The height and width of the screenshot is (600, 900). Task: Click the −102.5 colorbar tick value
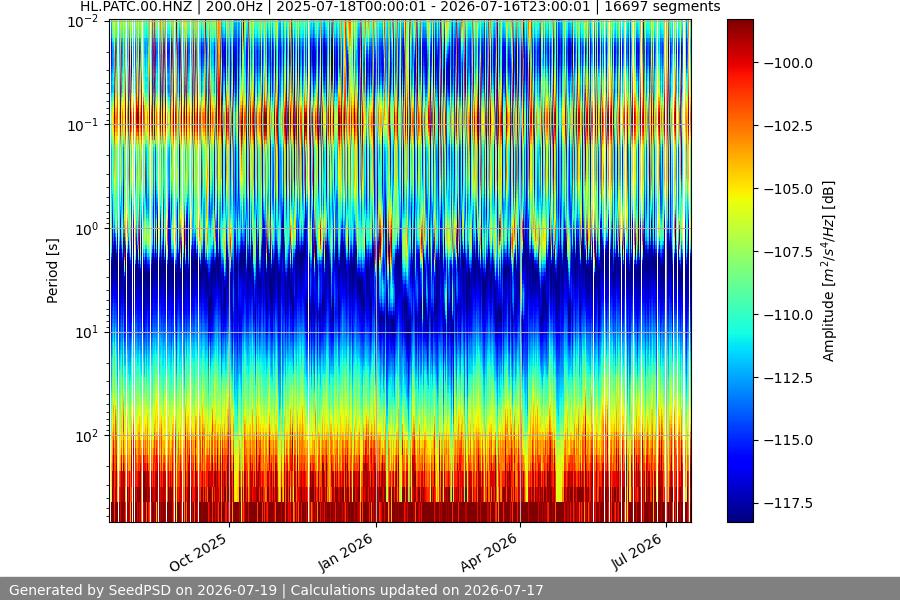click(789, 126)
